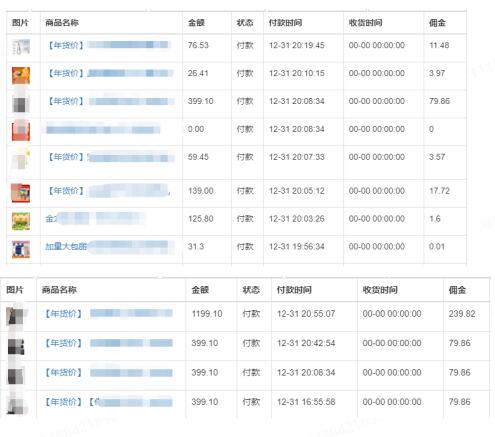Open the 【年货价】 product link in the 76.53 row

[x=108, y=45]
